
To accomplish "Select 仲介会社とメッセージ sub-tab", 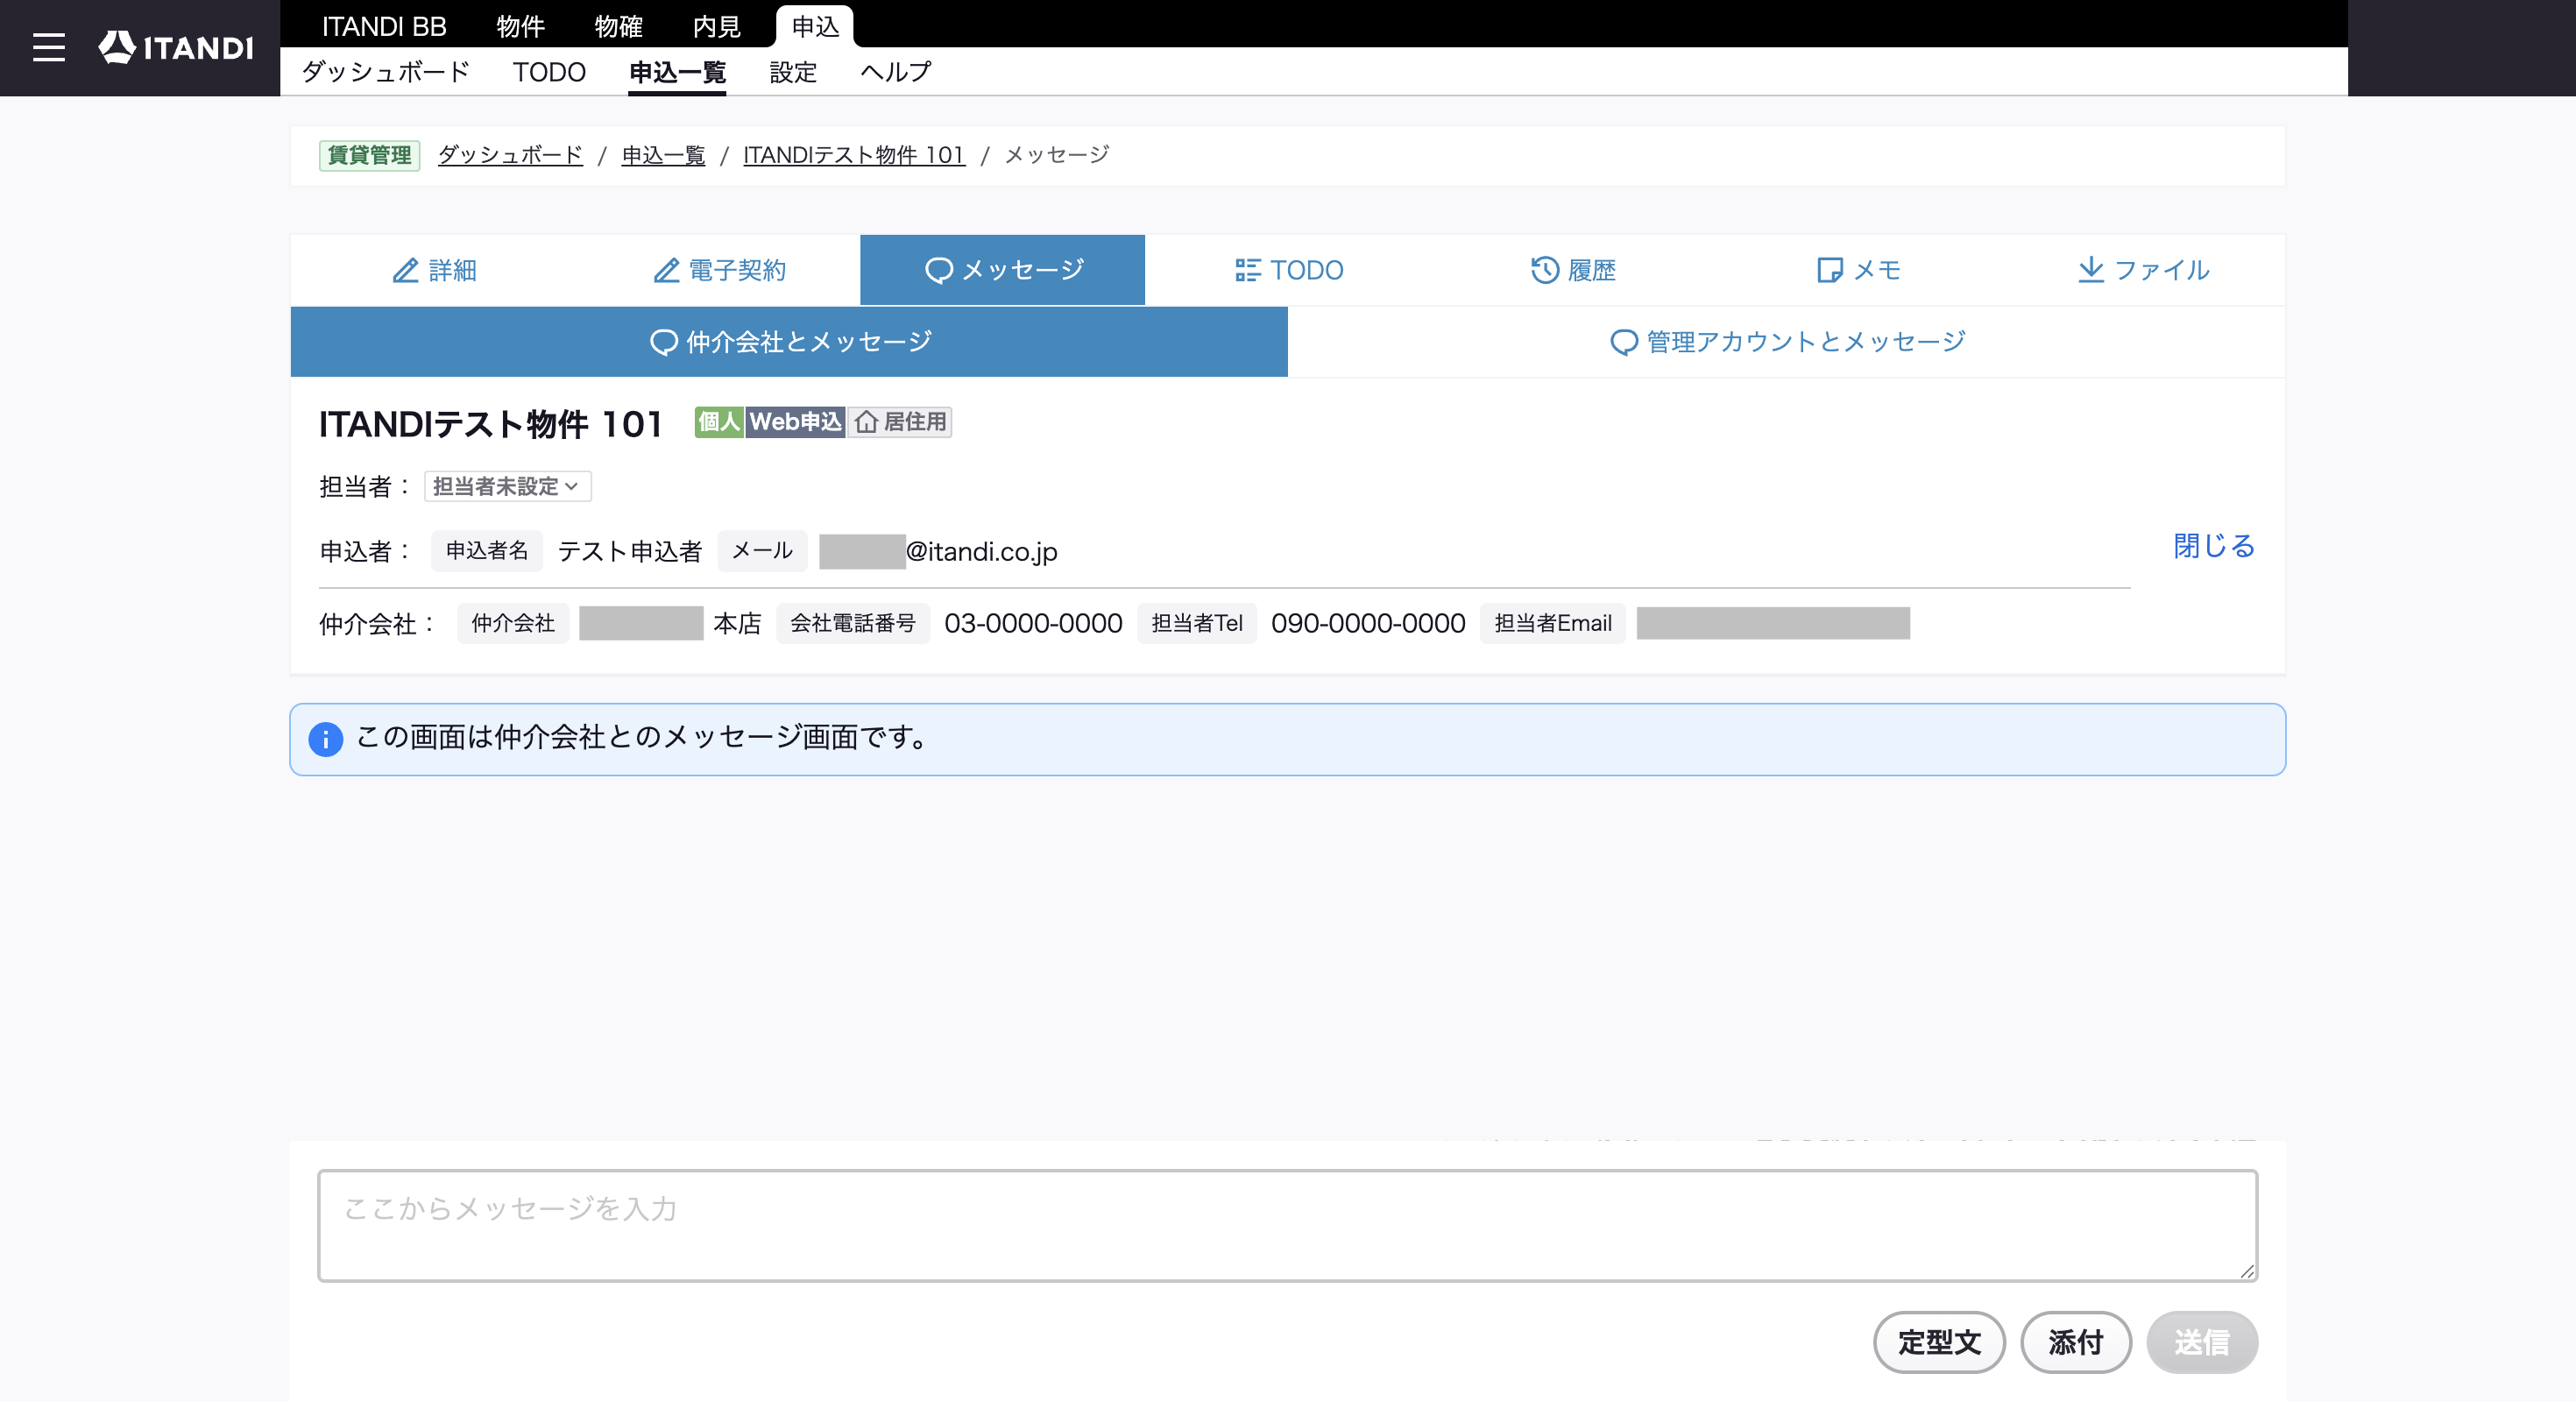I will pos(789,342).
